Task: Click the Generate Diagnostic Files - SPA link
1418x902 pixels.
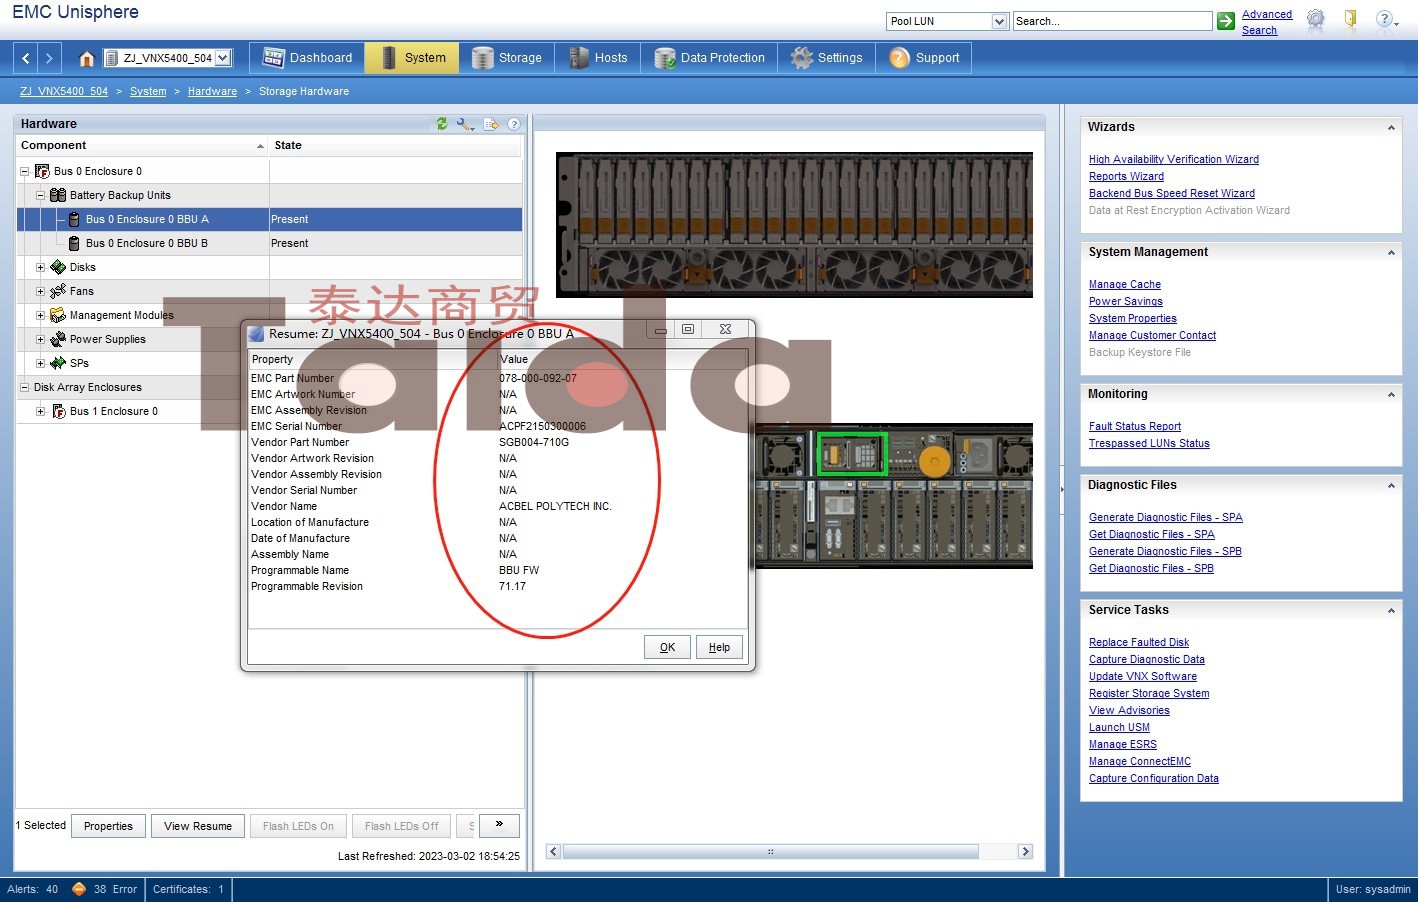Action: click(1166, 517)
